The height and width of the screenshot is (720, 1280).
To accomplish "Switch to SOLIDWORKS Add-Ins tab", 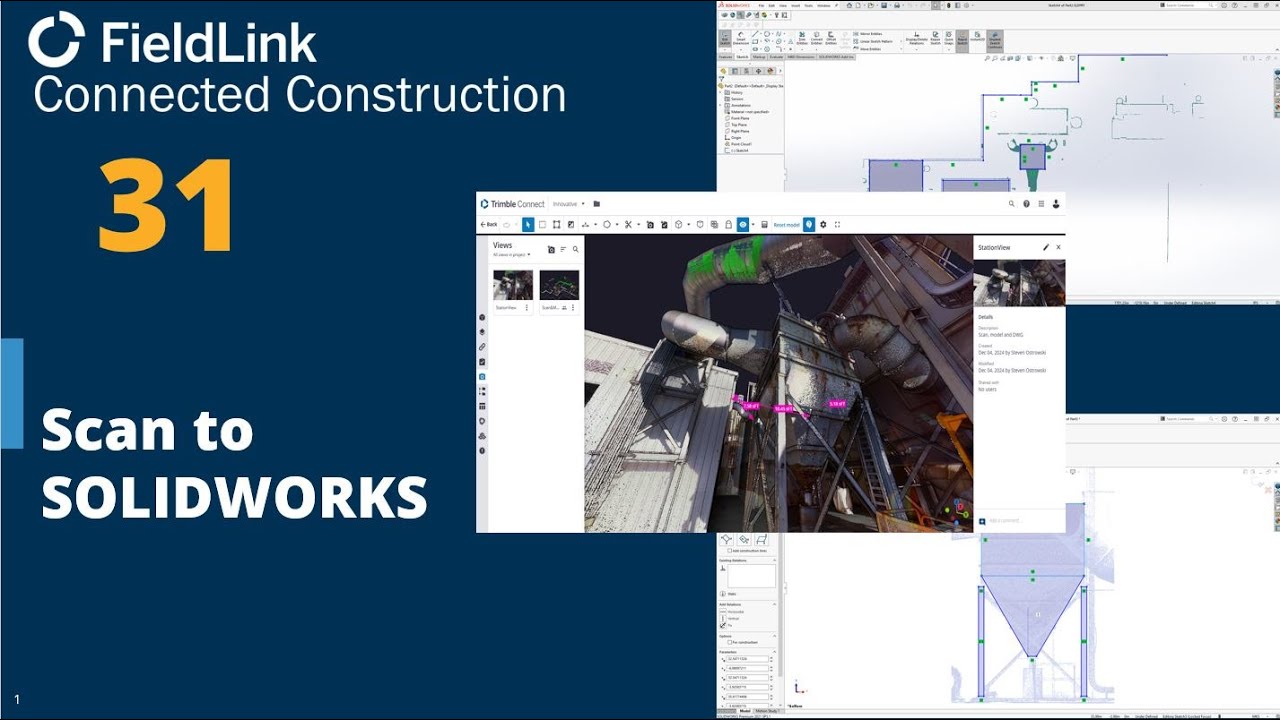I will 836,57.
